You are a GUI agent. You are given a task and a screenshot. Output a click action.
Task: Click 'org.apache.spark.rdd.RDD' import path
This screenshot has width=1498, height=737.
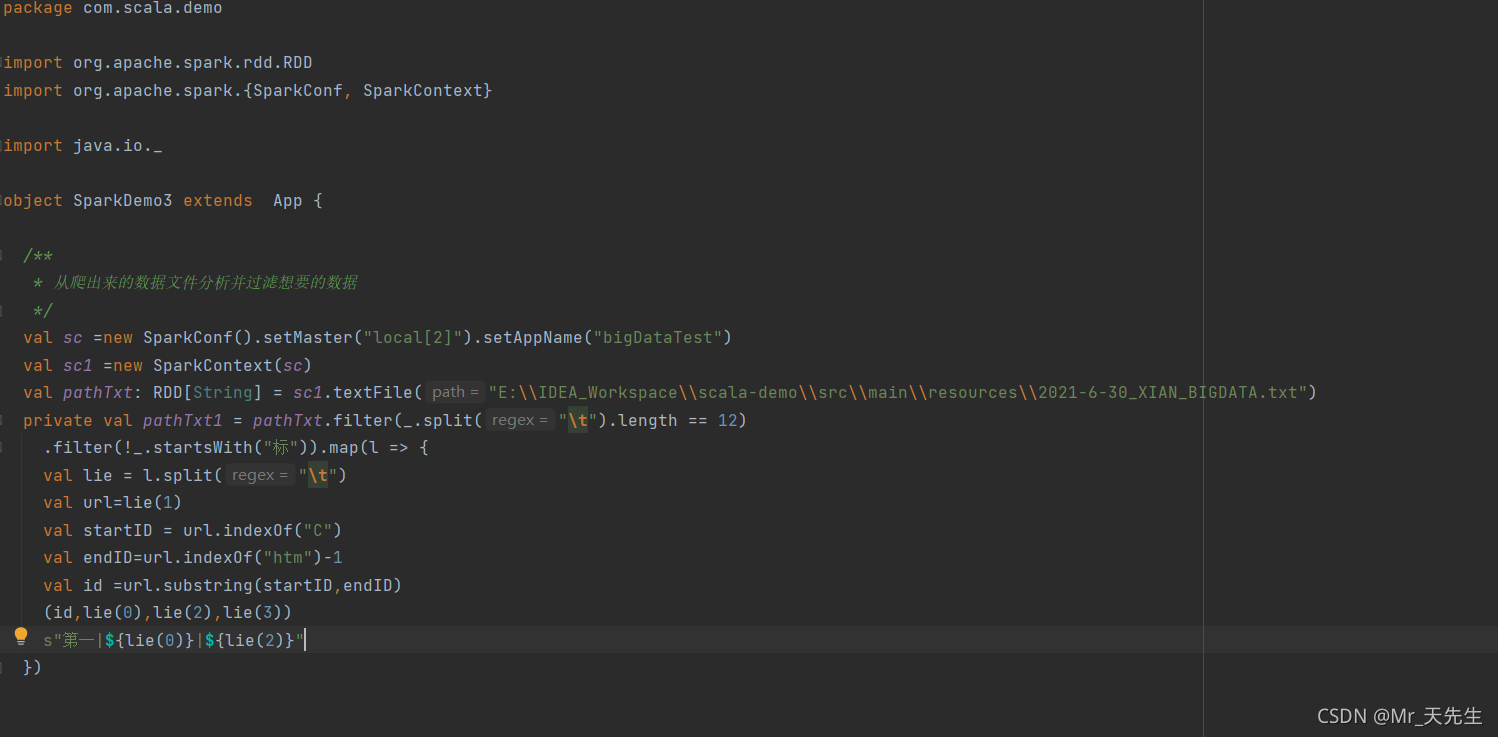tap(193, 63)
